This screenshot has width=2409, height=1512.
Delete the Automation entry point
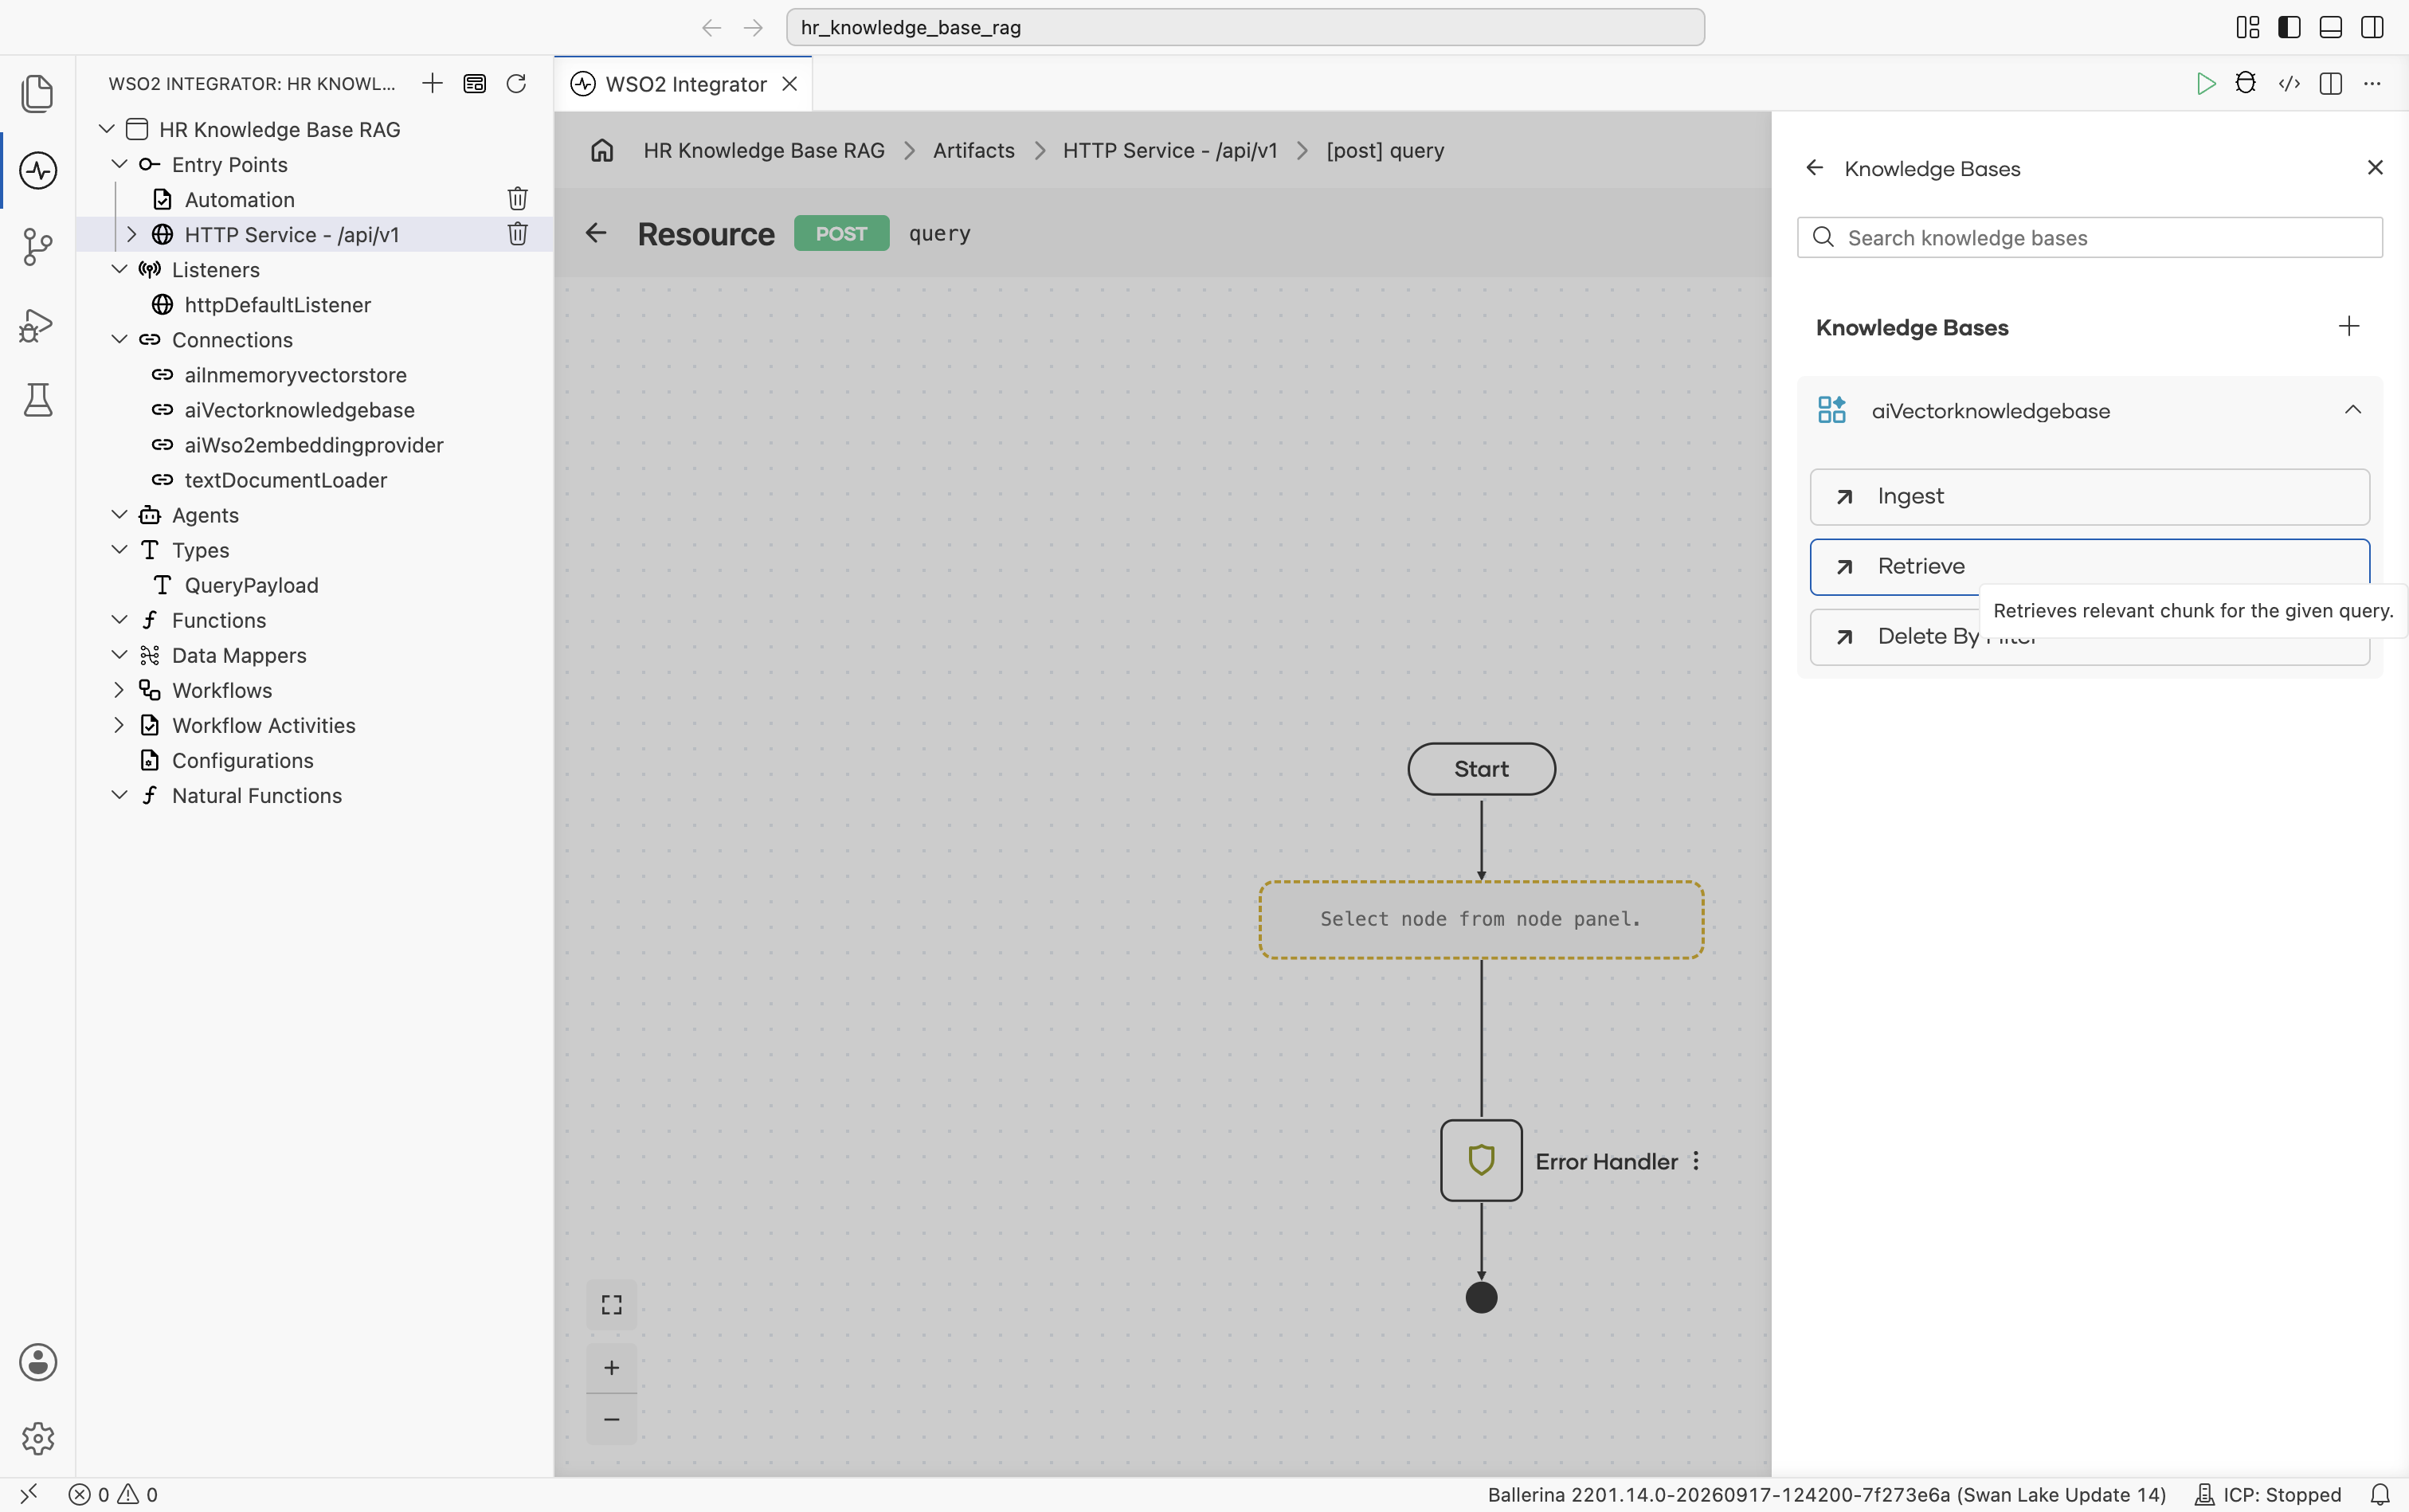click(x=517, y=199)
